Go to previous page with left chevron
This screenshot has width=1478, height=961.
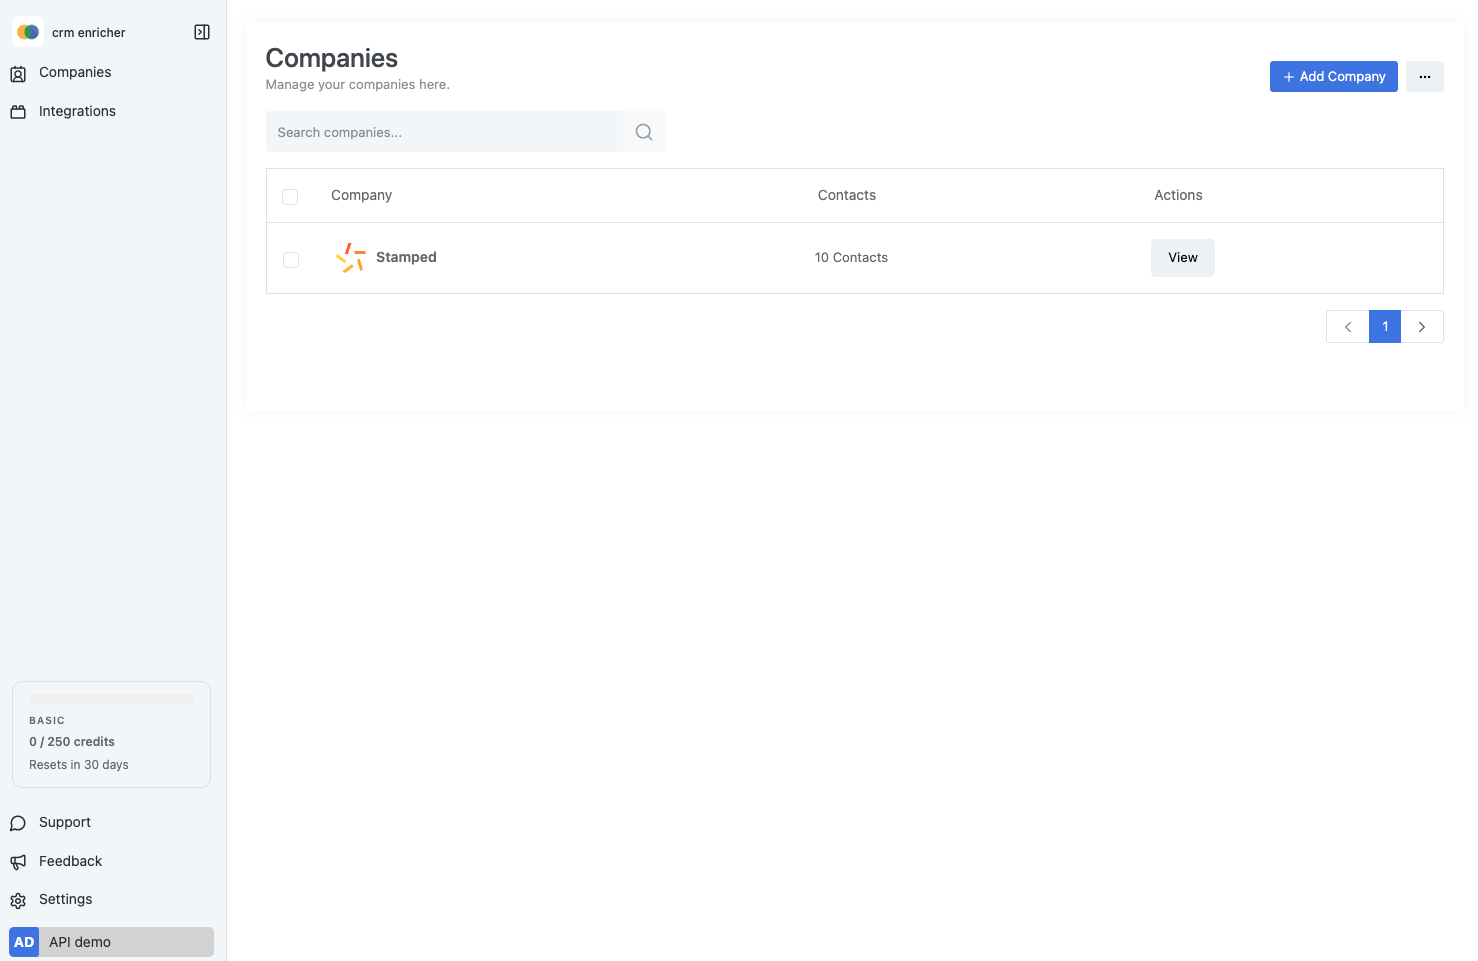coord(1347,327)
